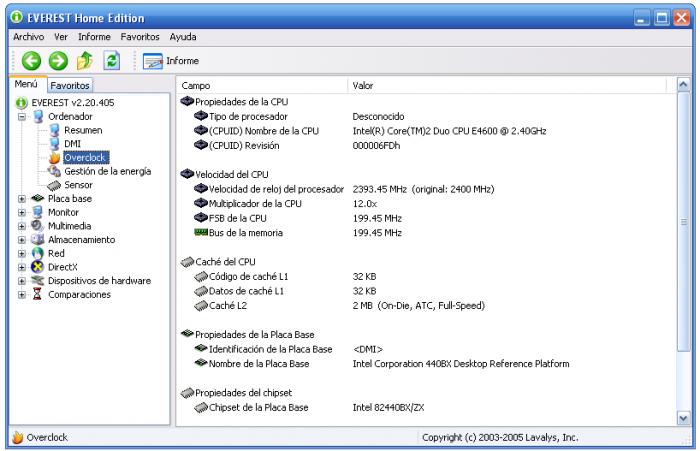
Task: Click the chip icon beside Caché del CPU
Action: pyautogui.click(x=187, y=262)
